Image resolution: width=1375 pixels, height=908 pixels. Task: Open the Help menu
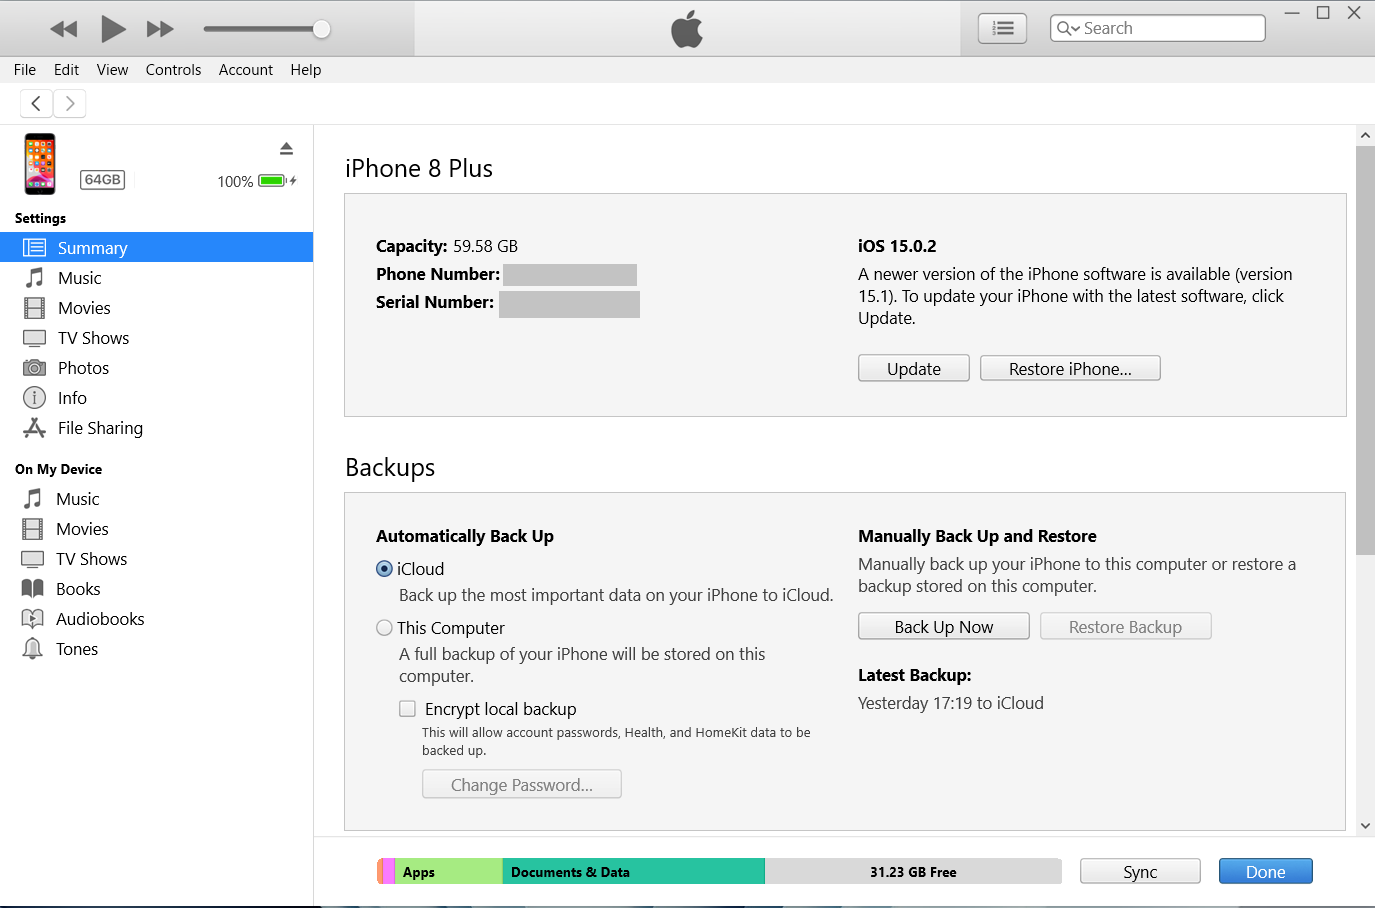click(x=306, y=70)
